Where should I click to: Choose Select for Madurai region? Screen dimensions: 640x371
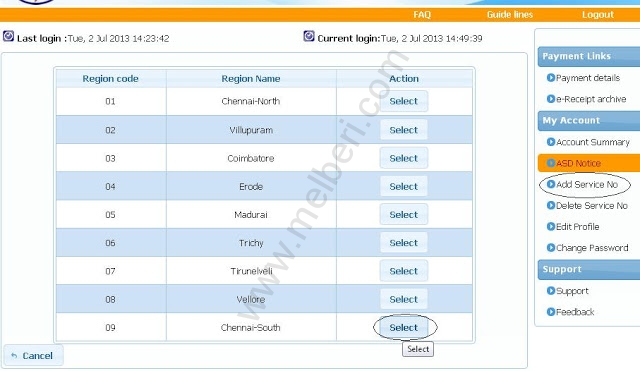(x=404, y=215)
